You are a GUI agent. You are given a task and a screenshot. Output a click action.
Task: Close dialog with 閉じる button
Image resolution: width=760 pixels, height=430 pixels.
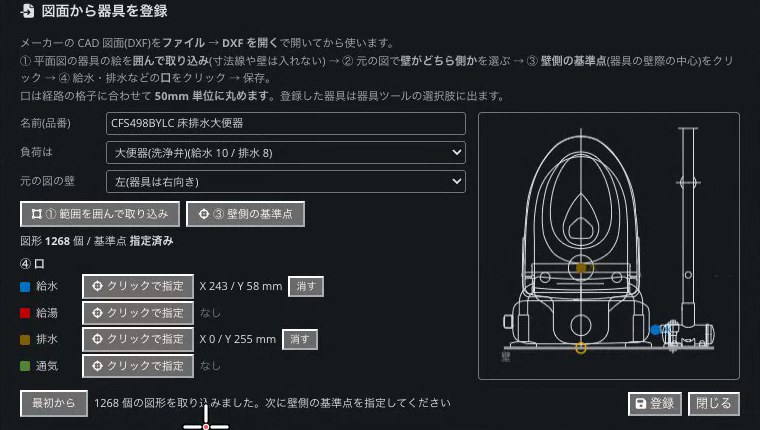tap(713, 404)
